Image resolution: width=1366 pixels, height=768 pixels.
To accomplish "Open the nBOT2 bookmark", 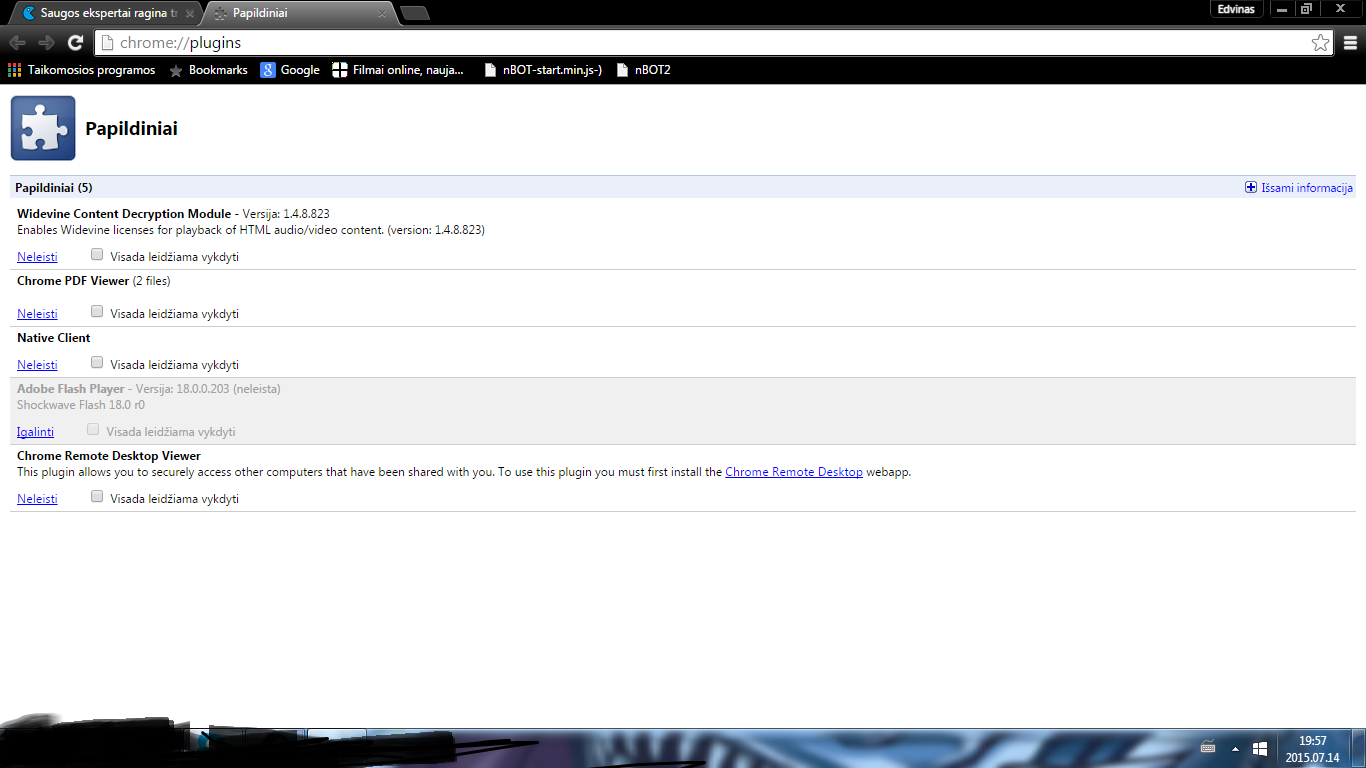I will click(643, 70).
